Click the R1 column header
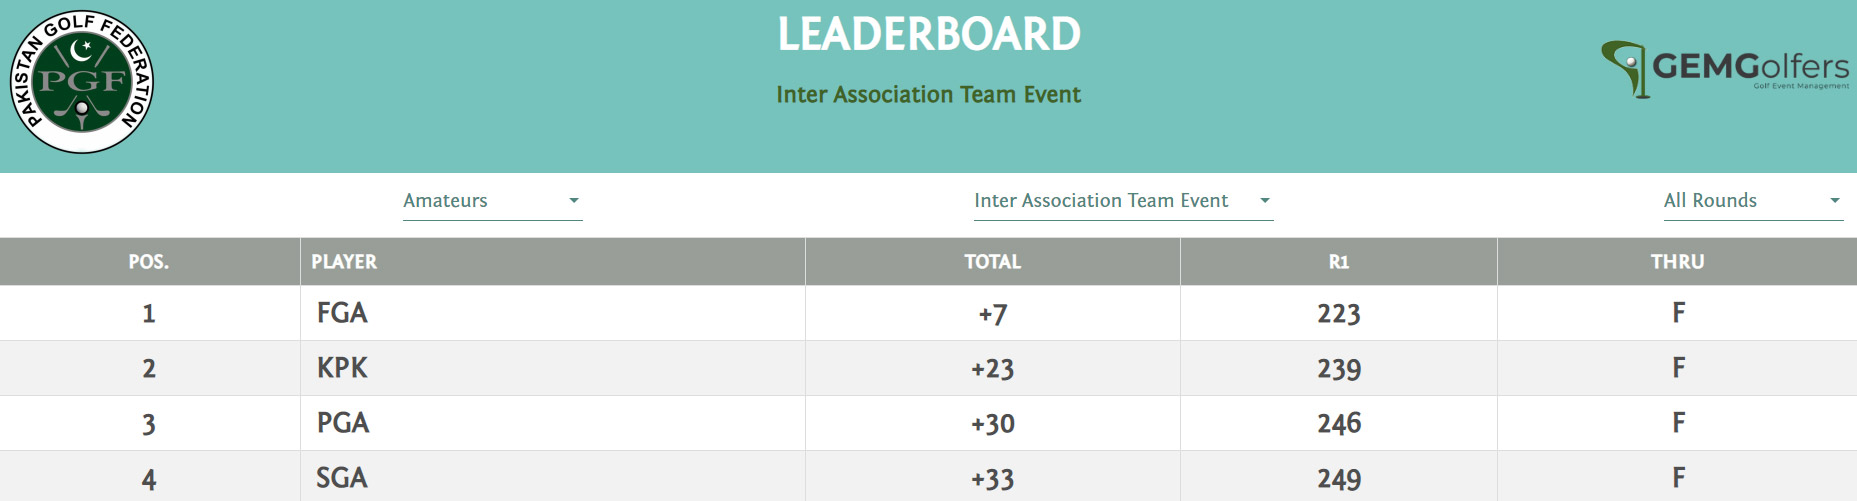 pyautogui.click(x=1339, y=262)
